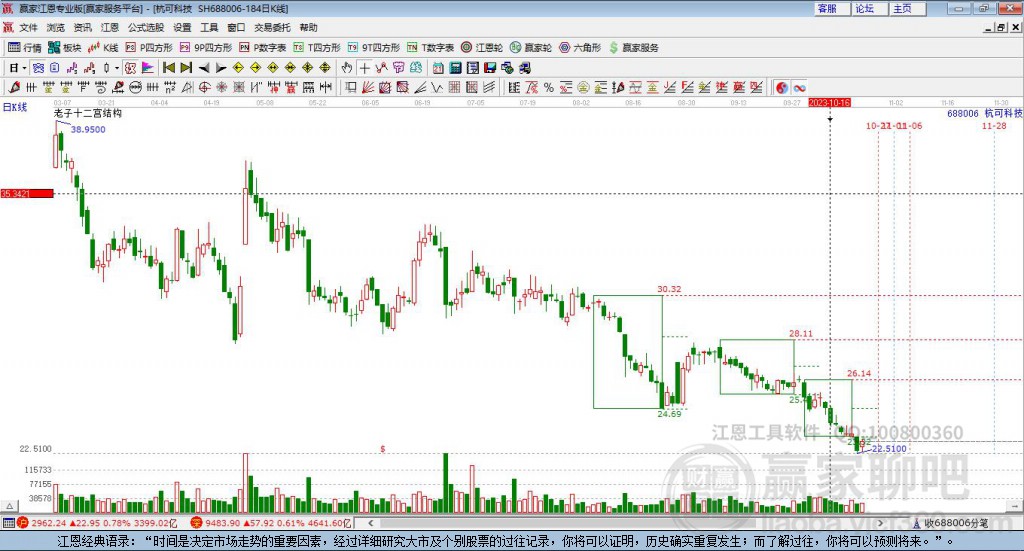This screenshot has height=551, width=1024.
Task: Click the 杭可科技 stock name
Action: tap(1003, 114)
